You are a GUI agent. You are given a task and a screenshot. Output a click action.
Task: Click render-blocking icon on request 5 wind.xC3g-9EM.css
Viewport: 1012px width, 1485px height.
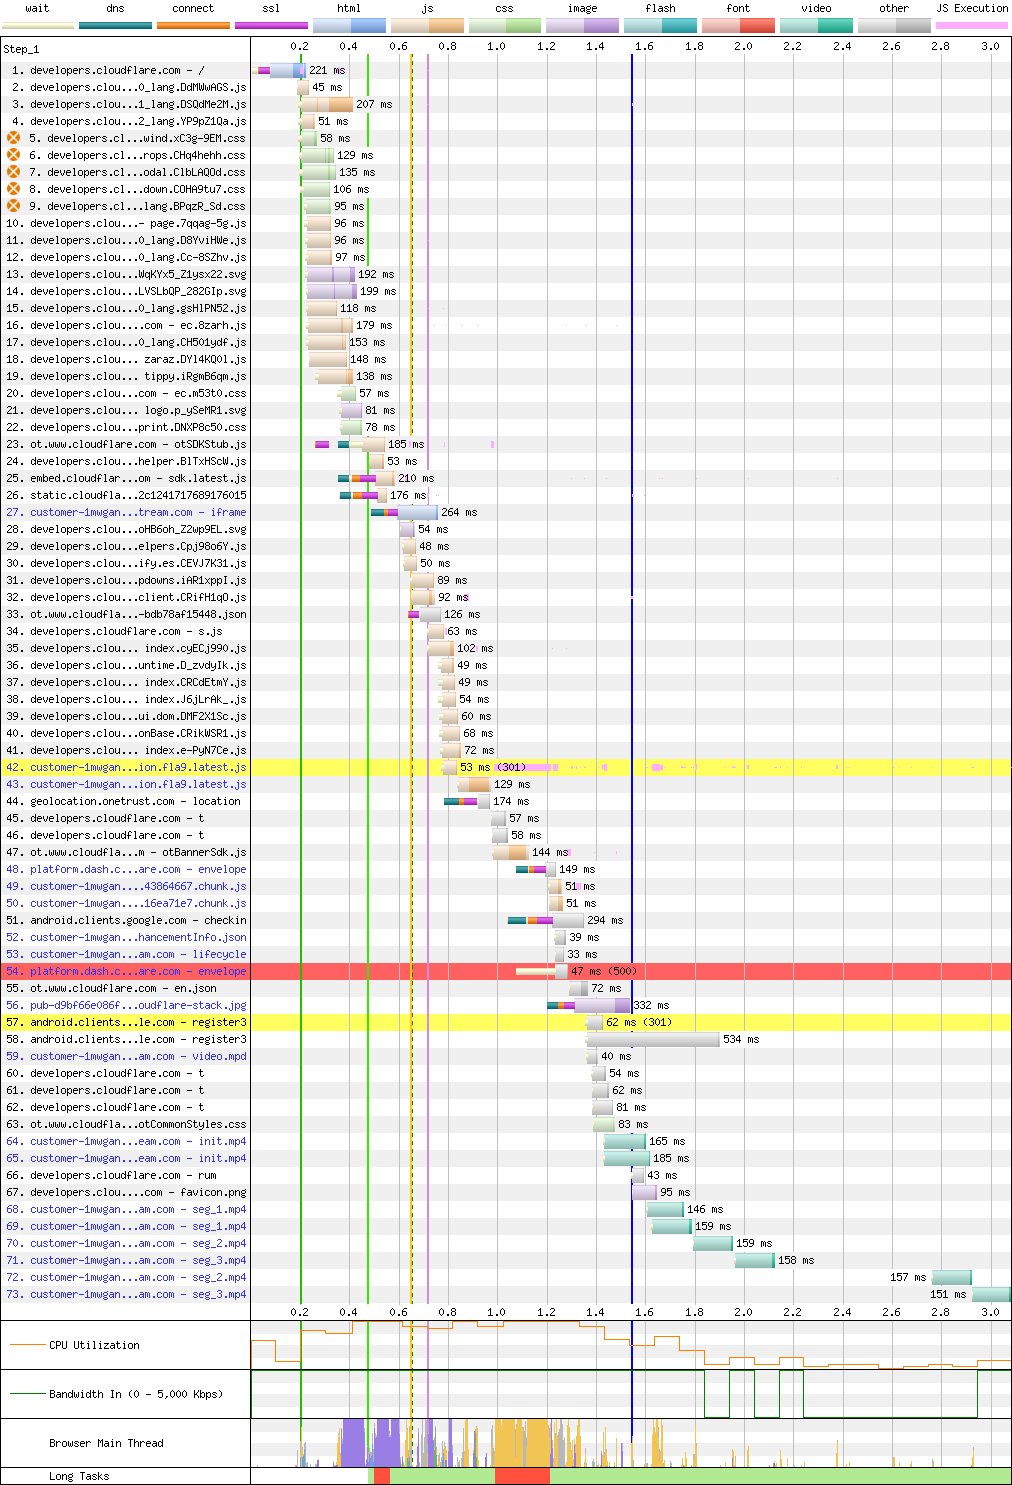tap(14, 138)
